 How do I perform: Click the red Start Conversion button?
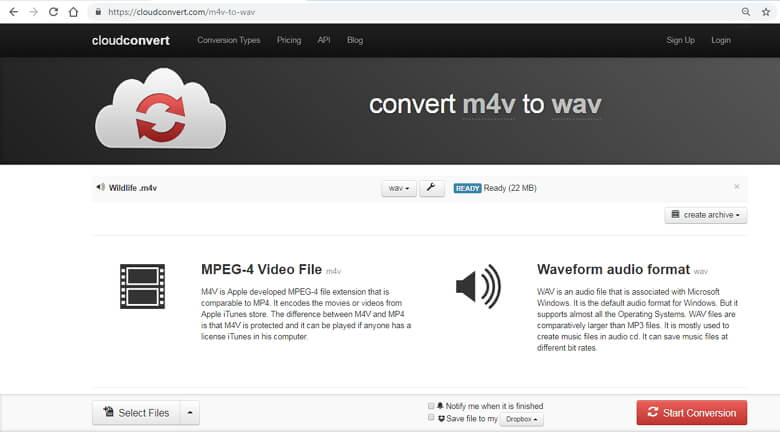tap(692, 413)
